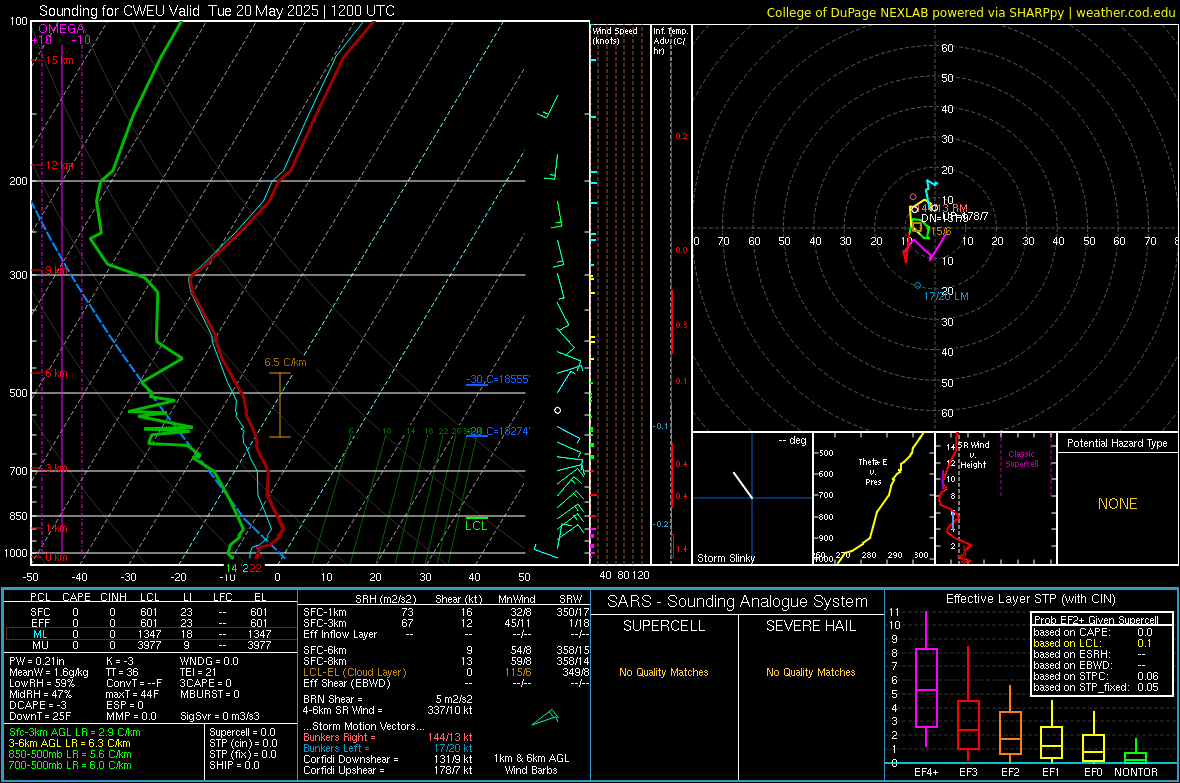Click the magenta EF4+ box plot
The image size is (1180, 783).
click(926, 679)
